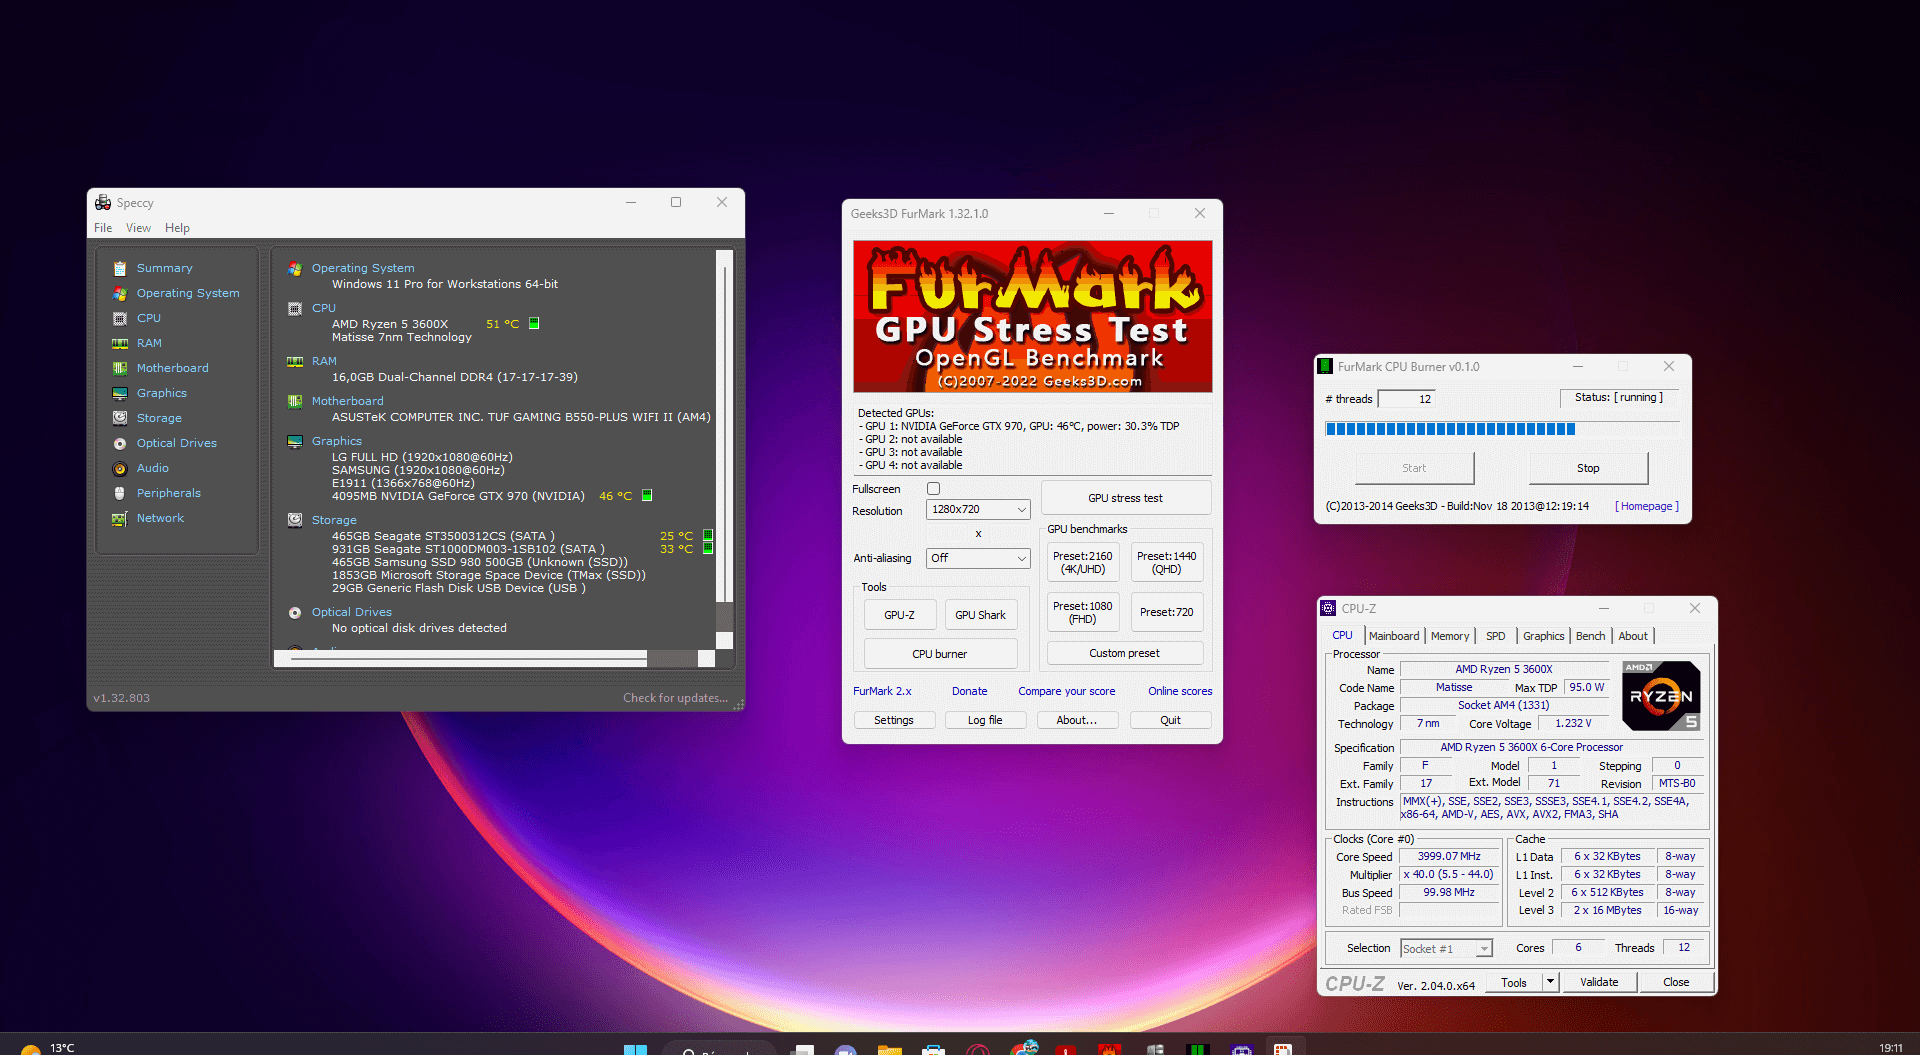Open the Resolution 1280x720 dropdown
The height and width of the screenshot is (1055, 1920).
tap(977, 509)
